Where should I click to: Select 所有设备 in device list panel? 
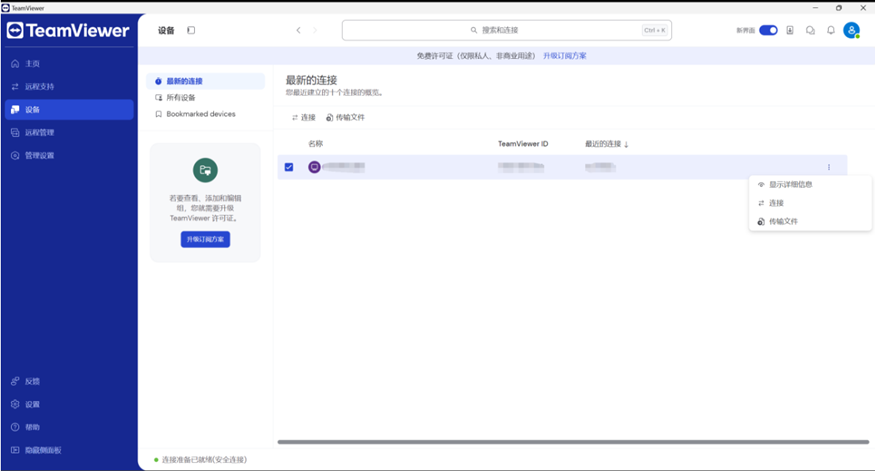click(x=205, y=98)
